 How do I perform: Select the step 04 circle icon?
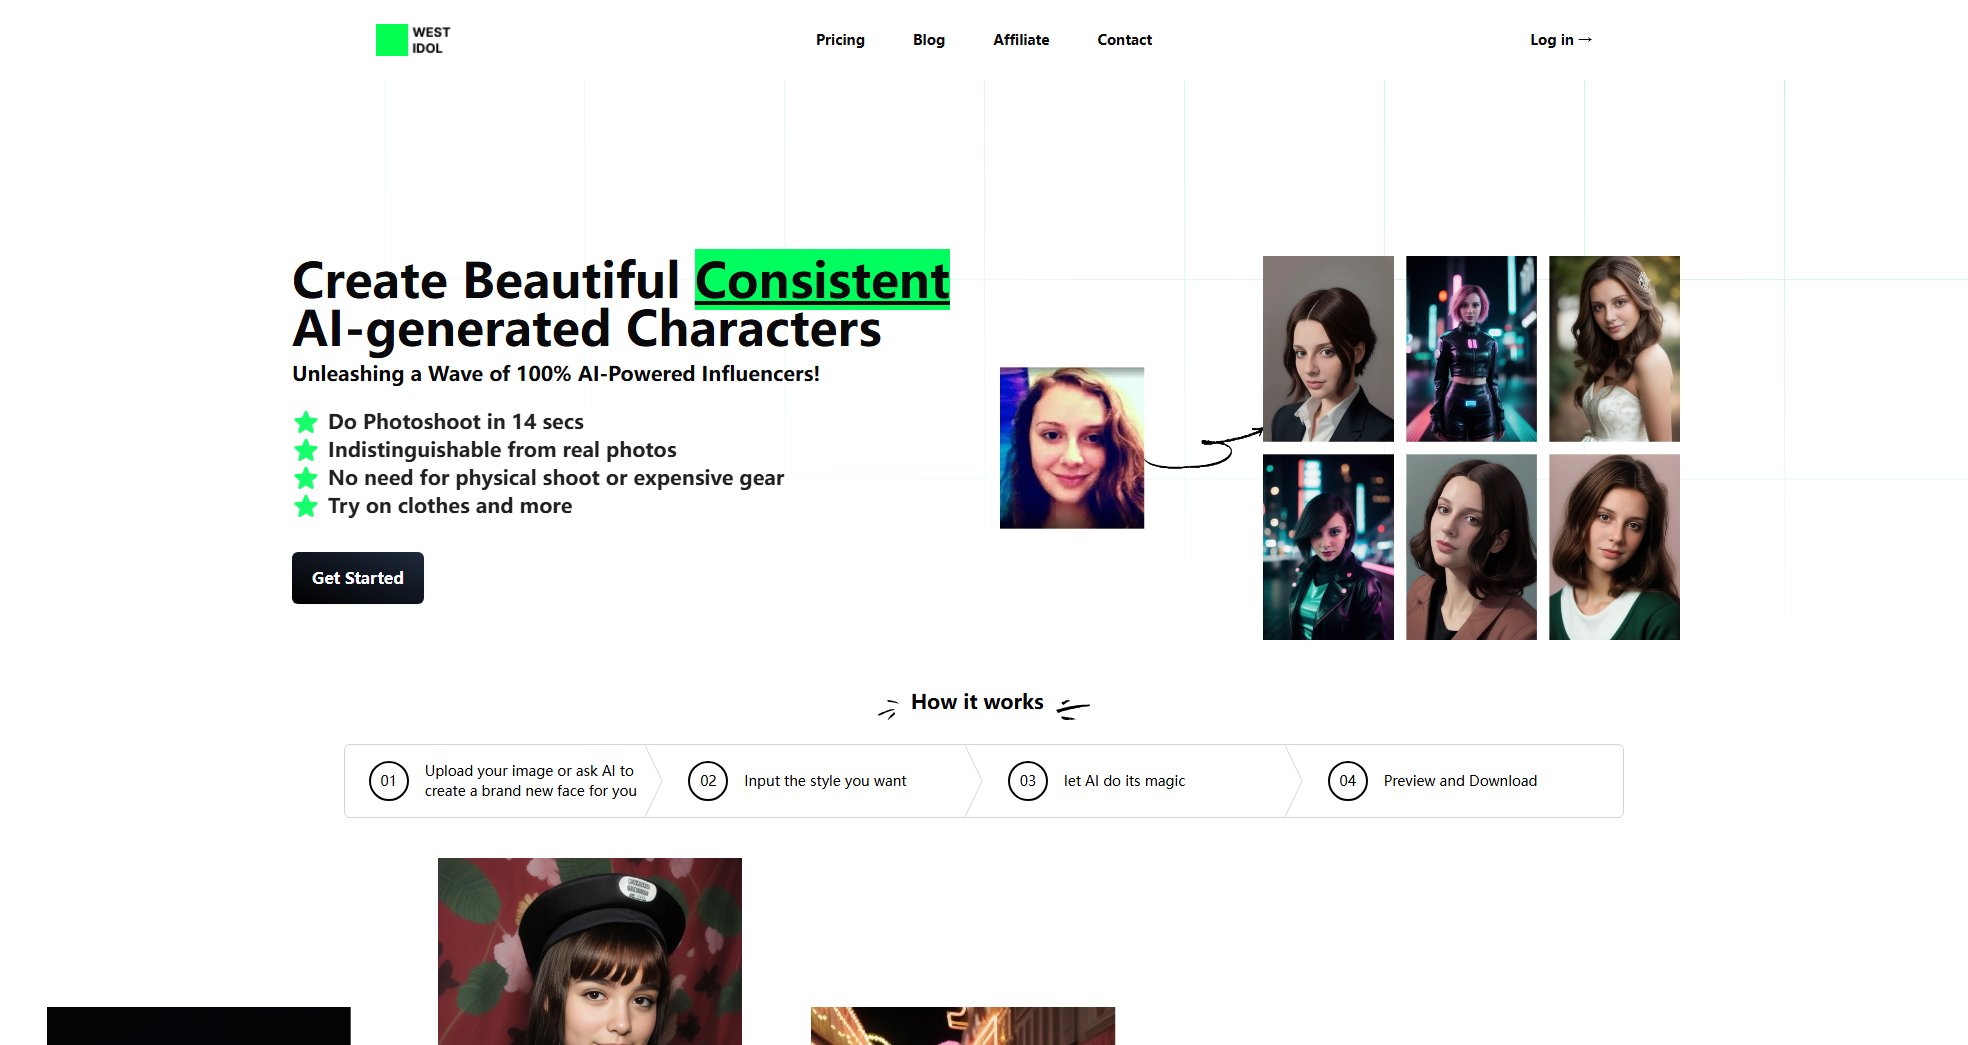pyautogui.click(x=1348, y=781)
